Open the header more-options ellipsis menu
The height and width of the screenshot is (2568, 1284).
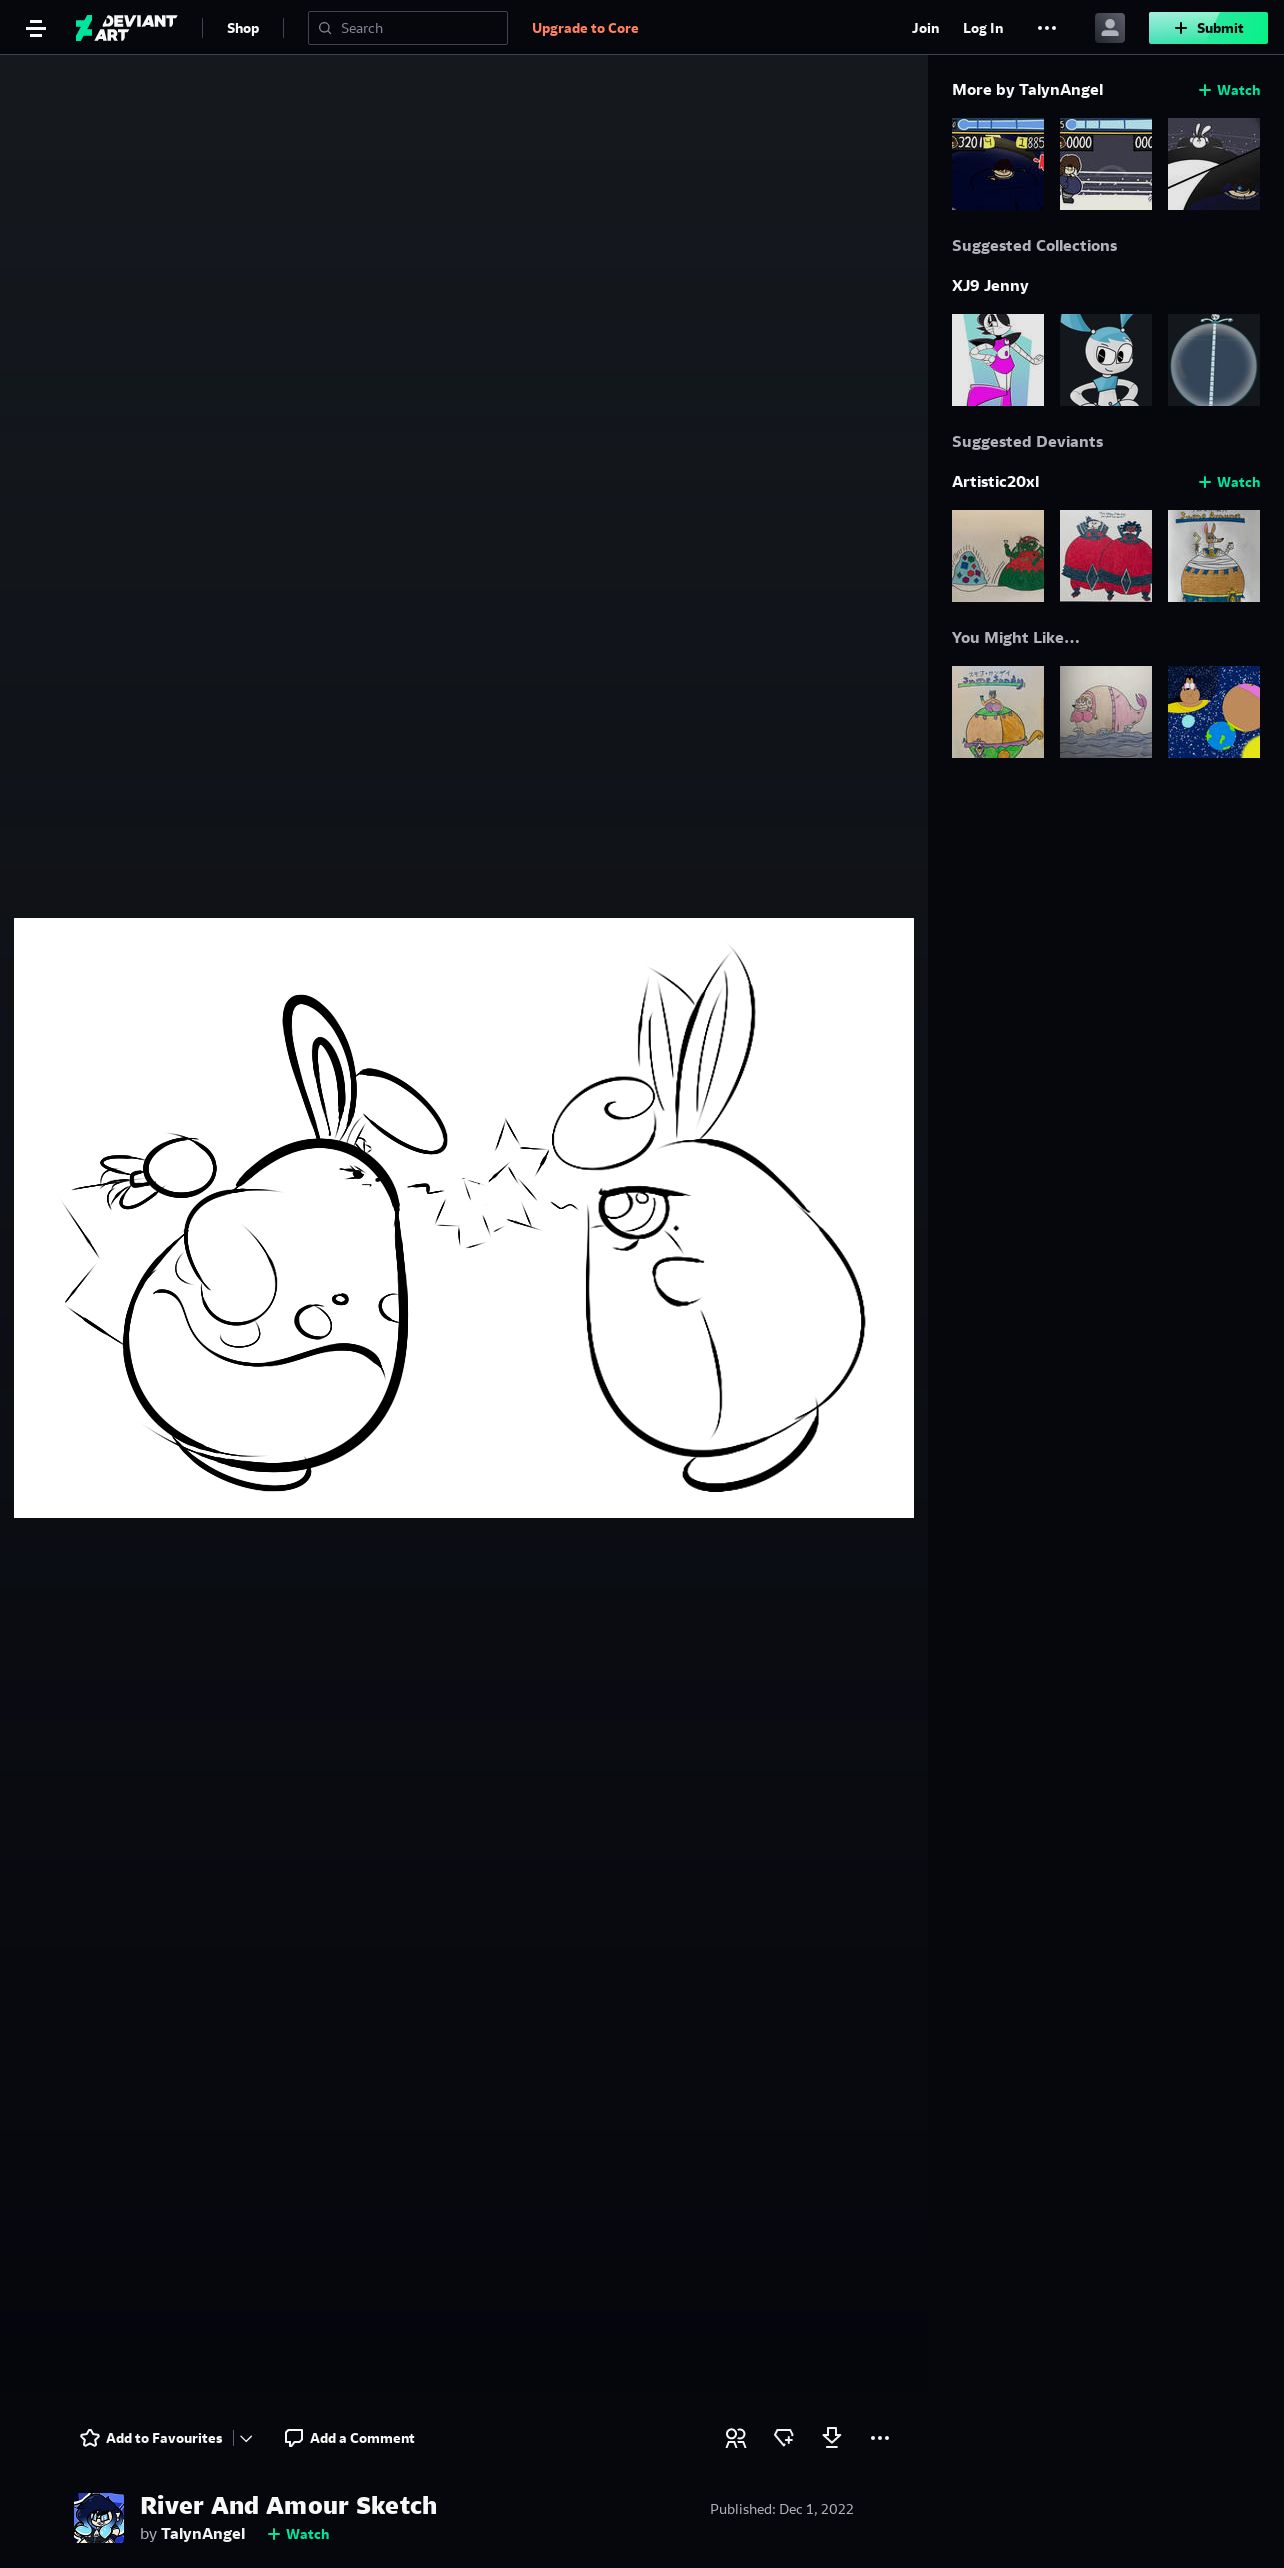(1047, 28)
